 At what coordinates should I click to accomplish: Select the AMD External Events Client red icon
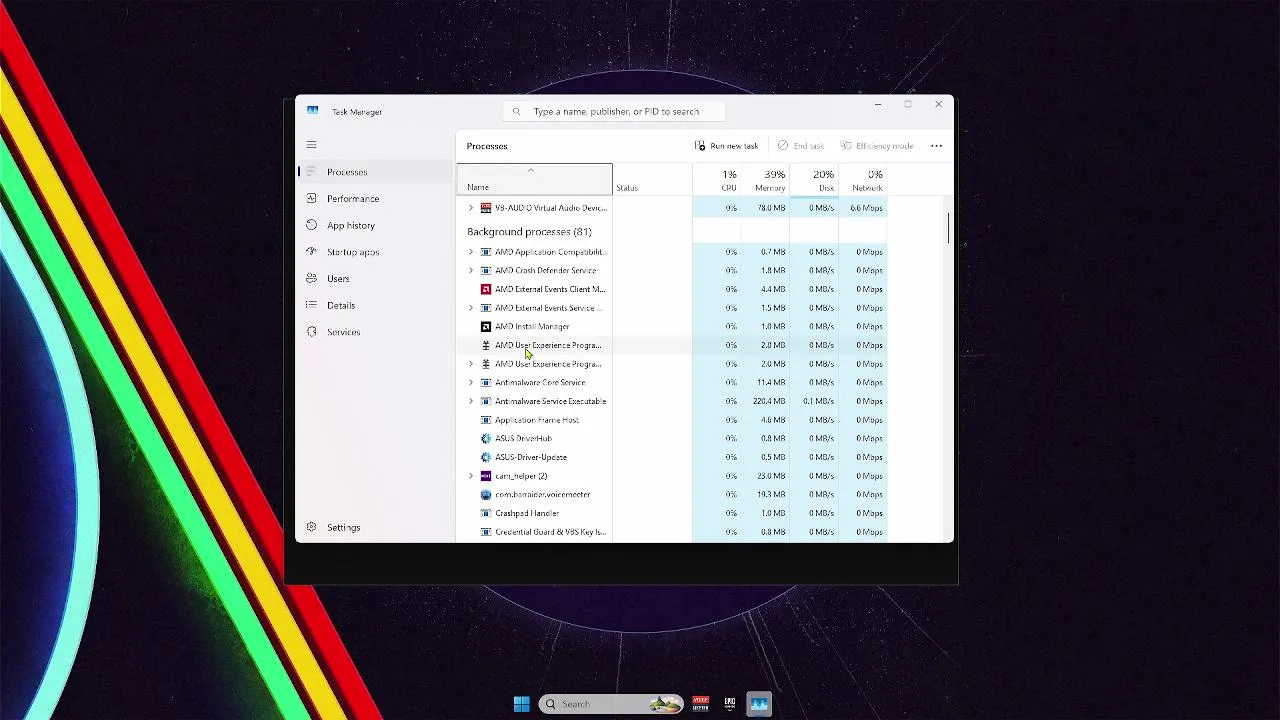[x=486, y=289]
